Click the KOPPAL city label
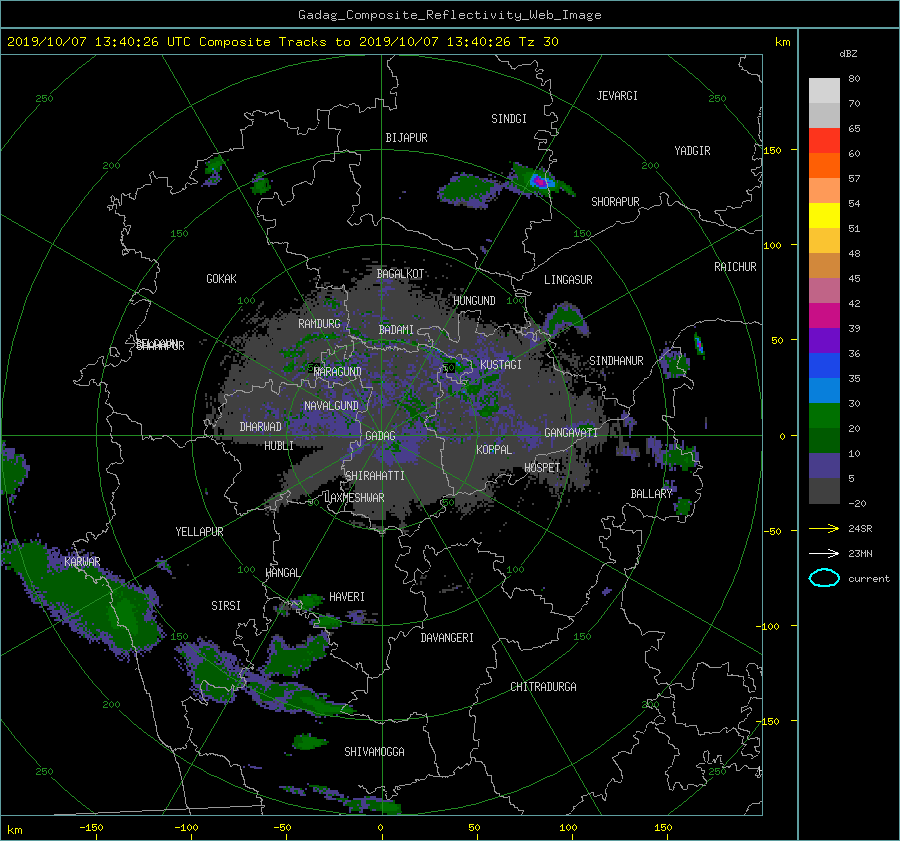The image size is (900, 841). click(x=494, y=450)
